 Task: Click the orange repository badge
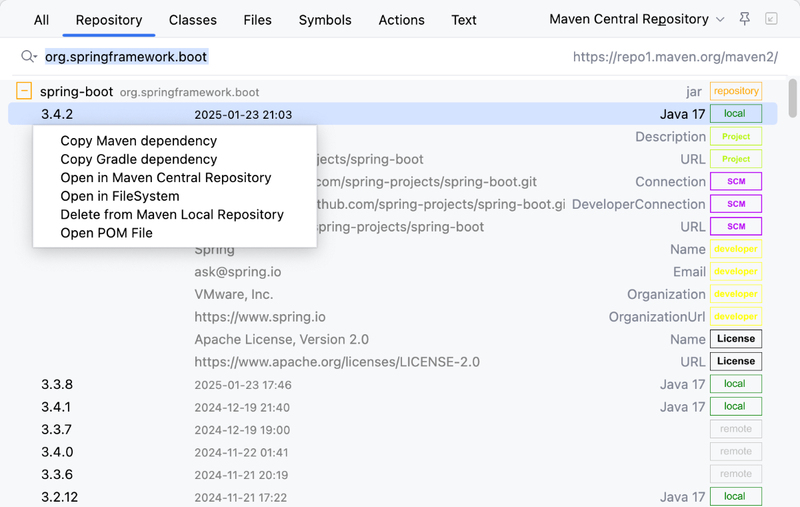click(736, 91)
